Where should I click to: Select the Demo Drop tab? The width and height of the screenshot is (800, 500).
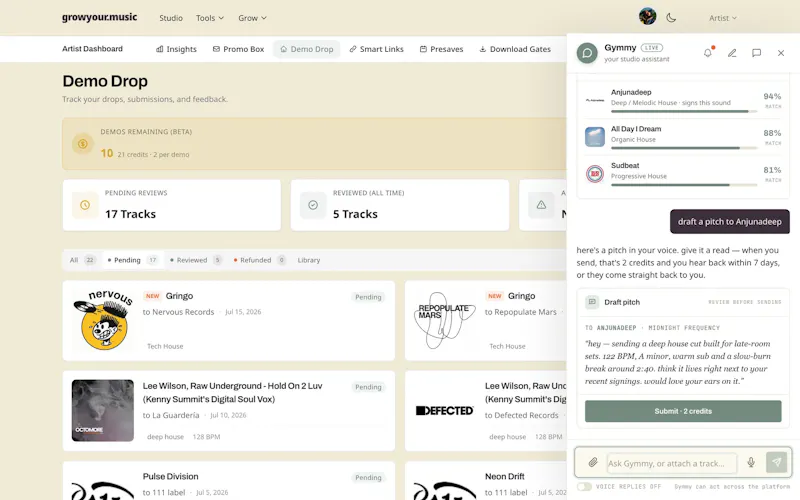click(307, 49)
